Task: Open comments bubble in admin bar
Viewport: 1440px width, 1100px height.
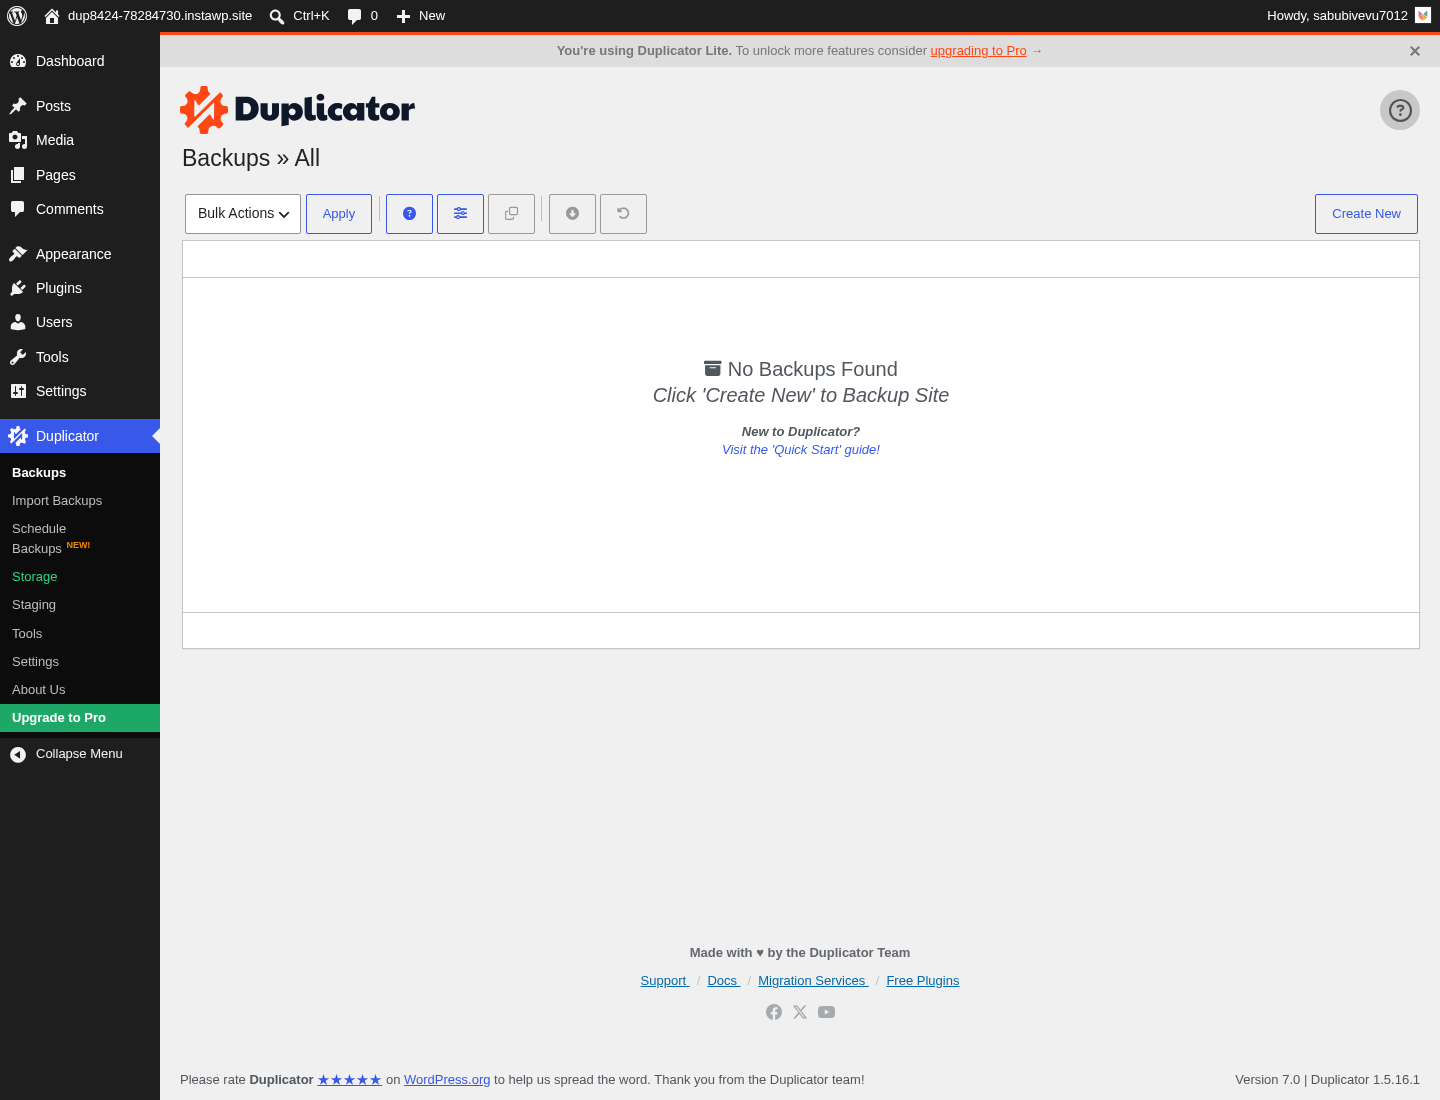Action: tap(362, 16)
